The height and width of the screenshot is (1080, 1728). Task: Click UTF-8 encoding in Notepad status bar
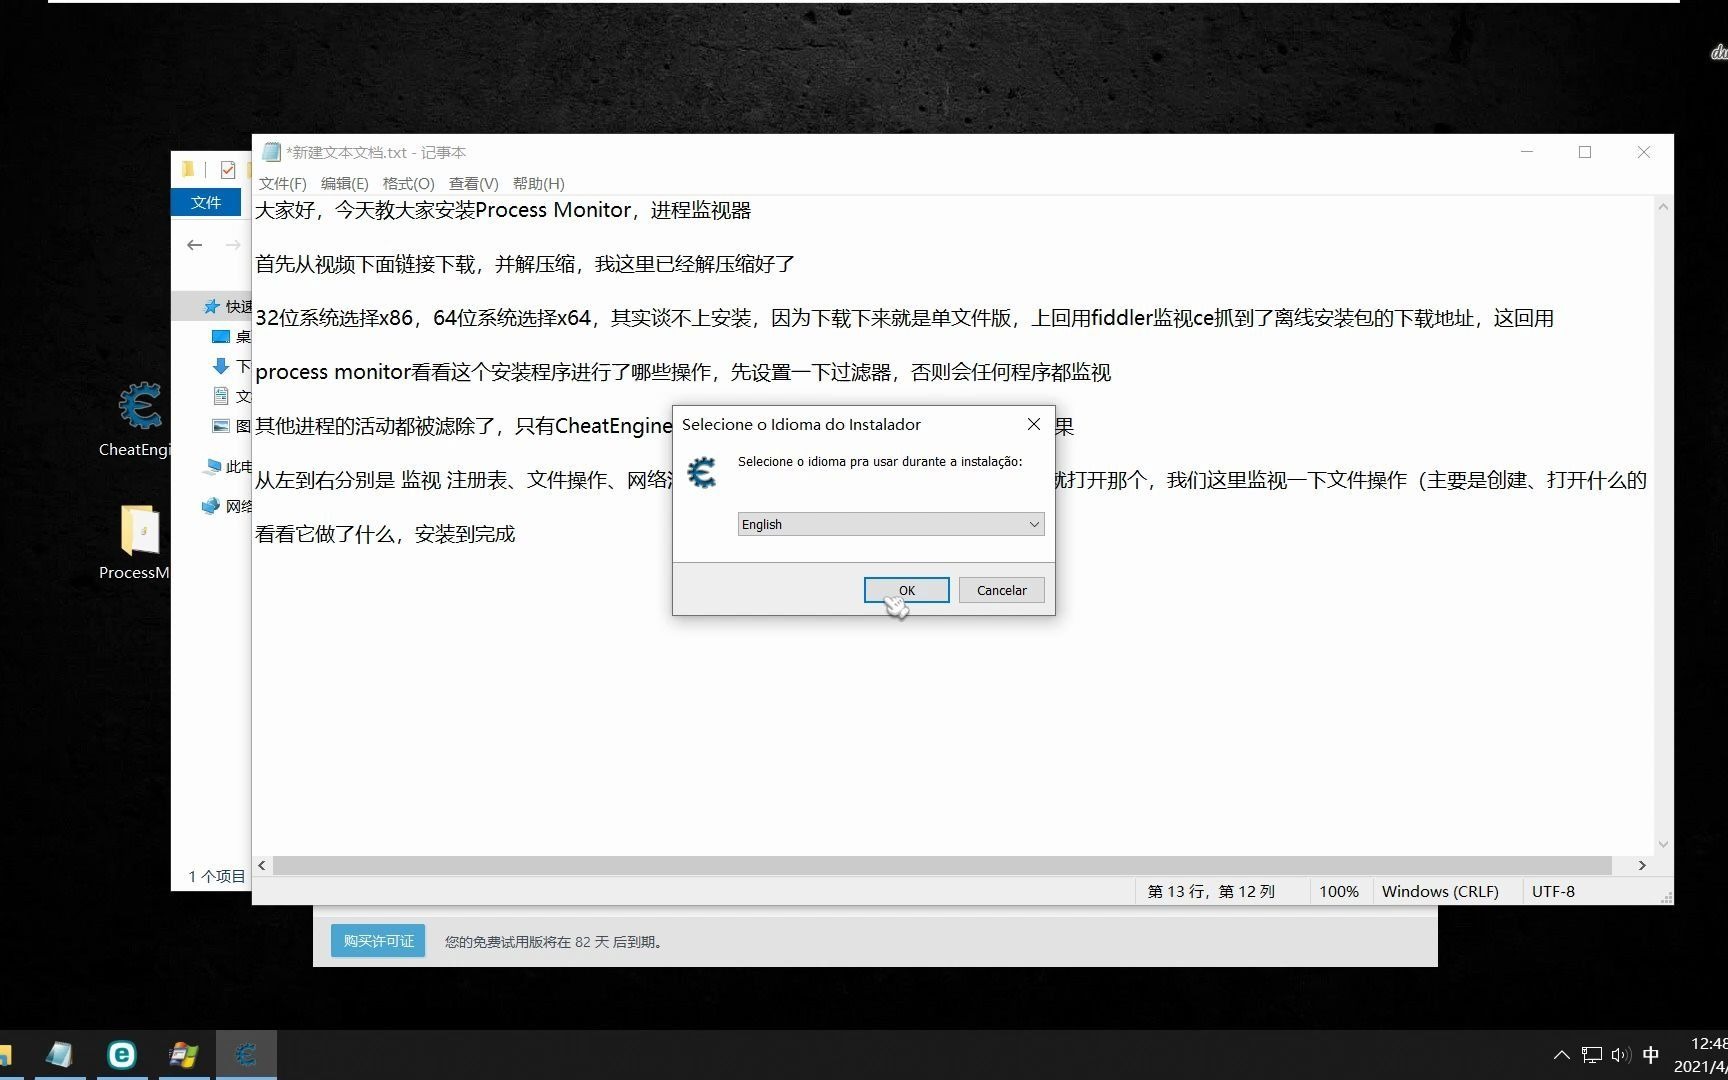[x=1553, y=891]
